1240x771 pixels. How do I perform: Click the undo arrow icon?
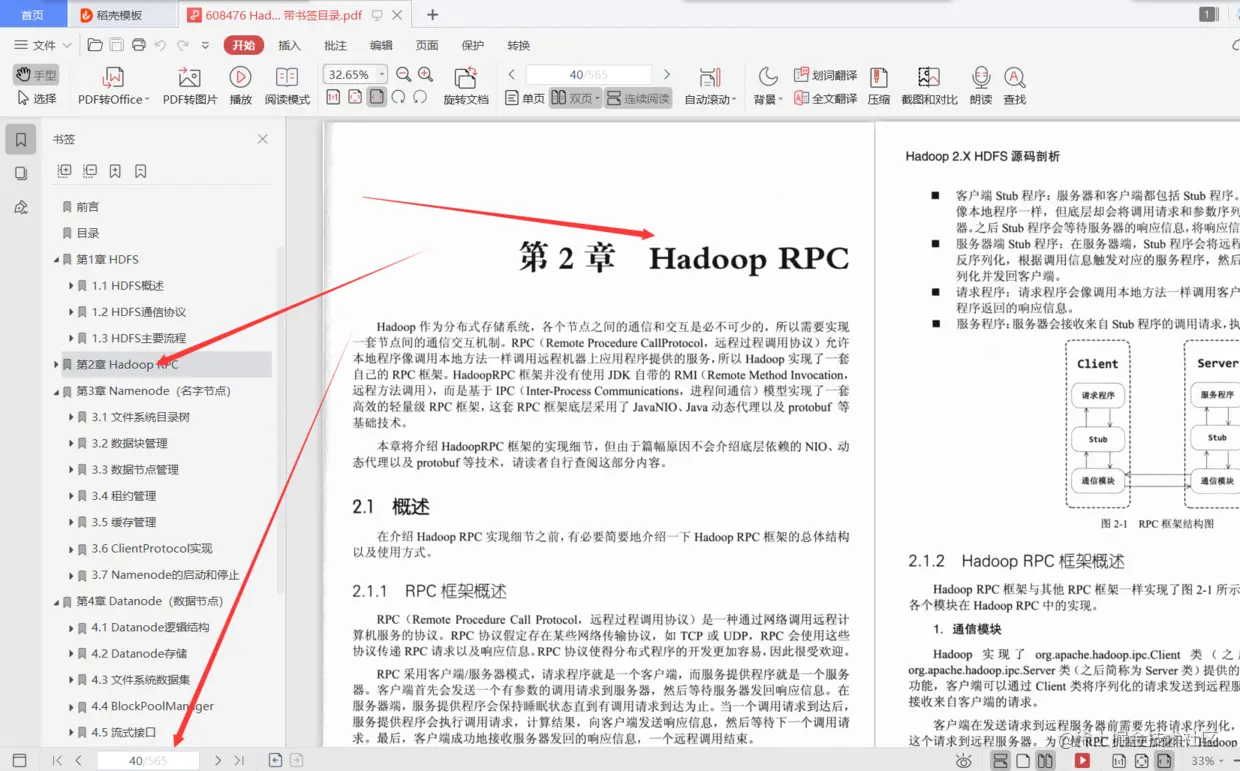(x=160, y=45)
